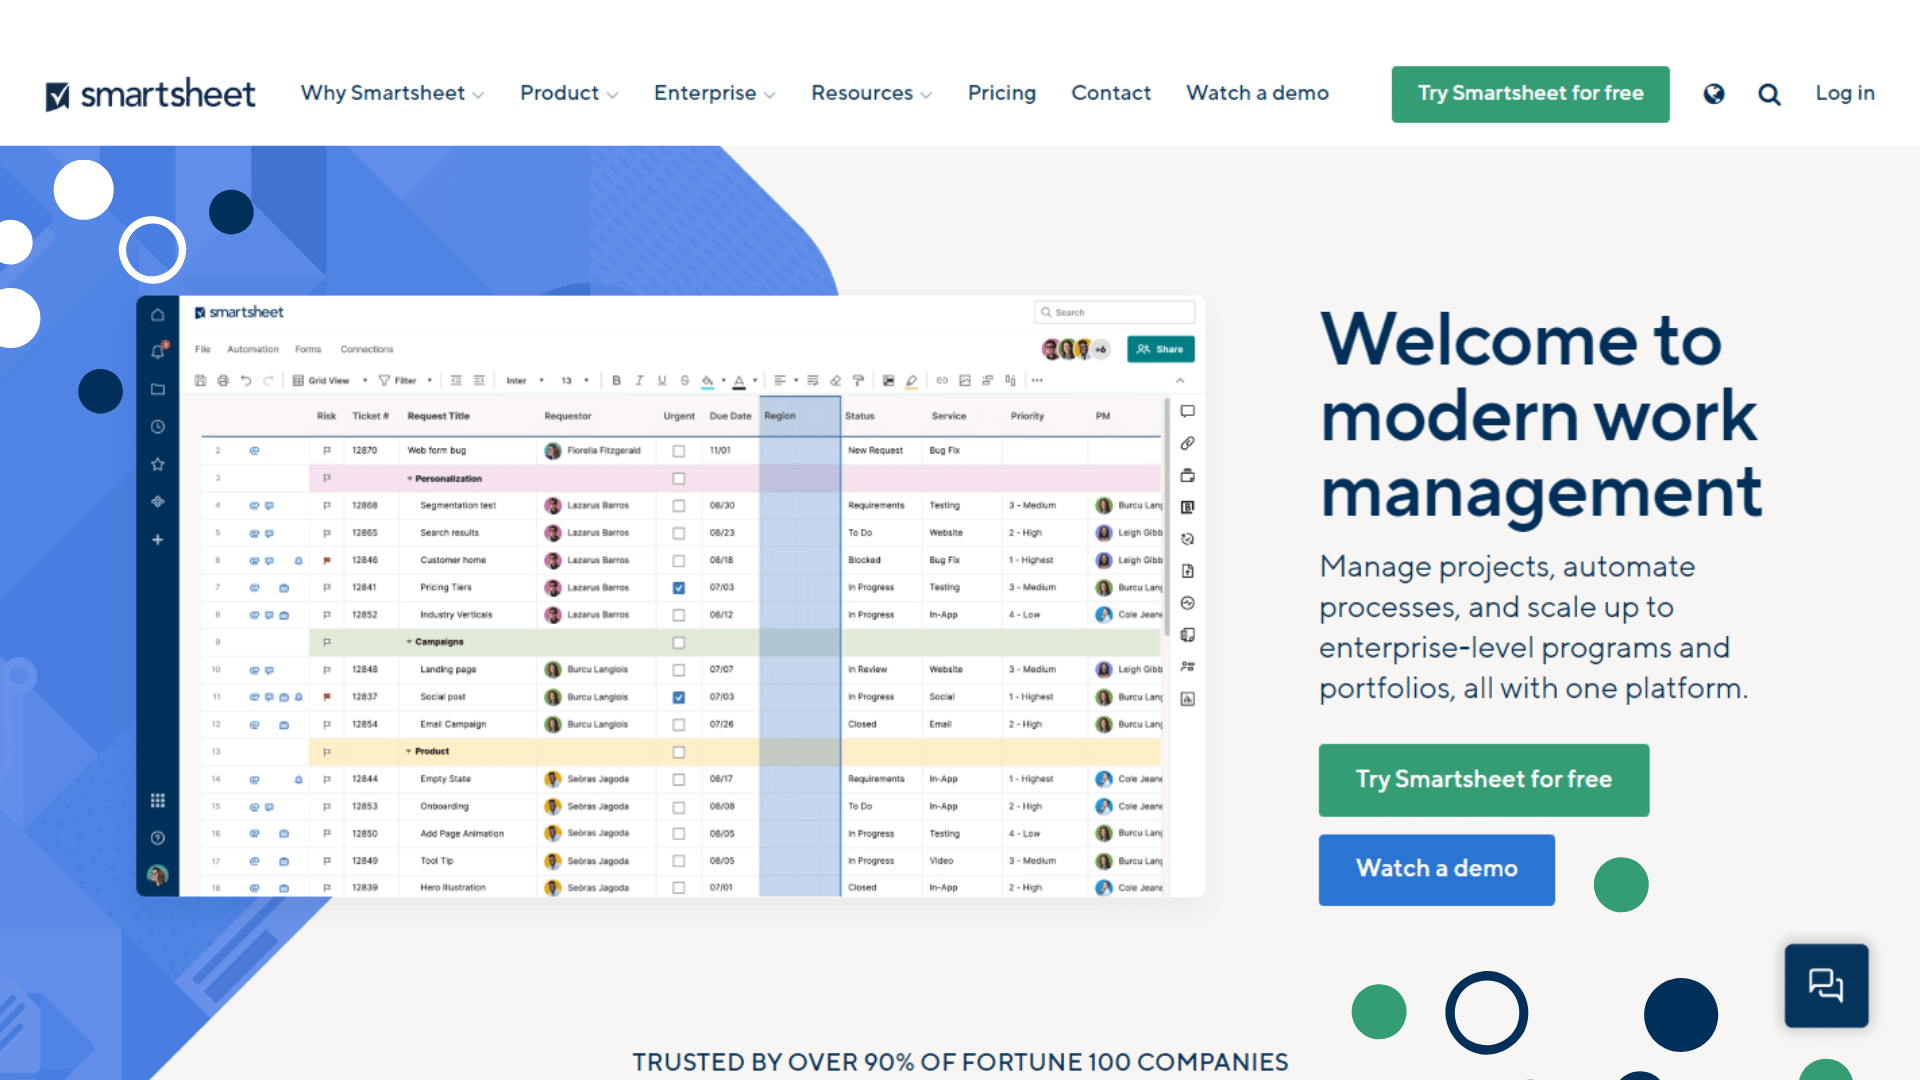Toggle Underline formatting
Image resolution: width=1920 pixels, height=1080 pixels.
tap(662, 380)
